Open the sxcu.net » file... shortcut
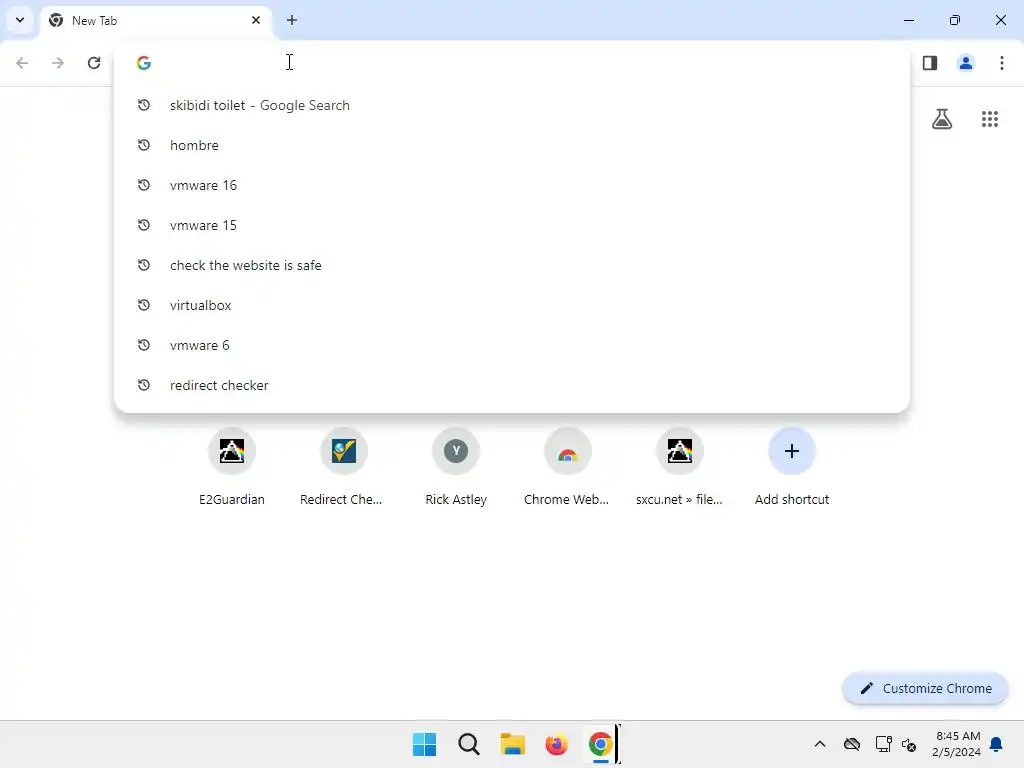 [679, 467]
